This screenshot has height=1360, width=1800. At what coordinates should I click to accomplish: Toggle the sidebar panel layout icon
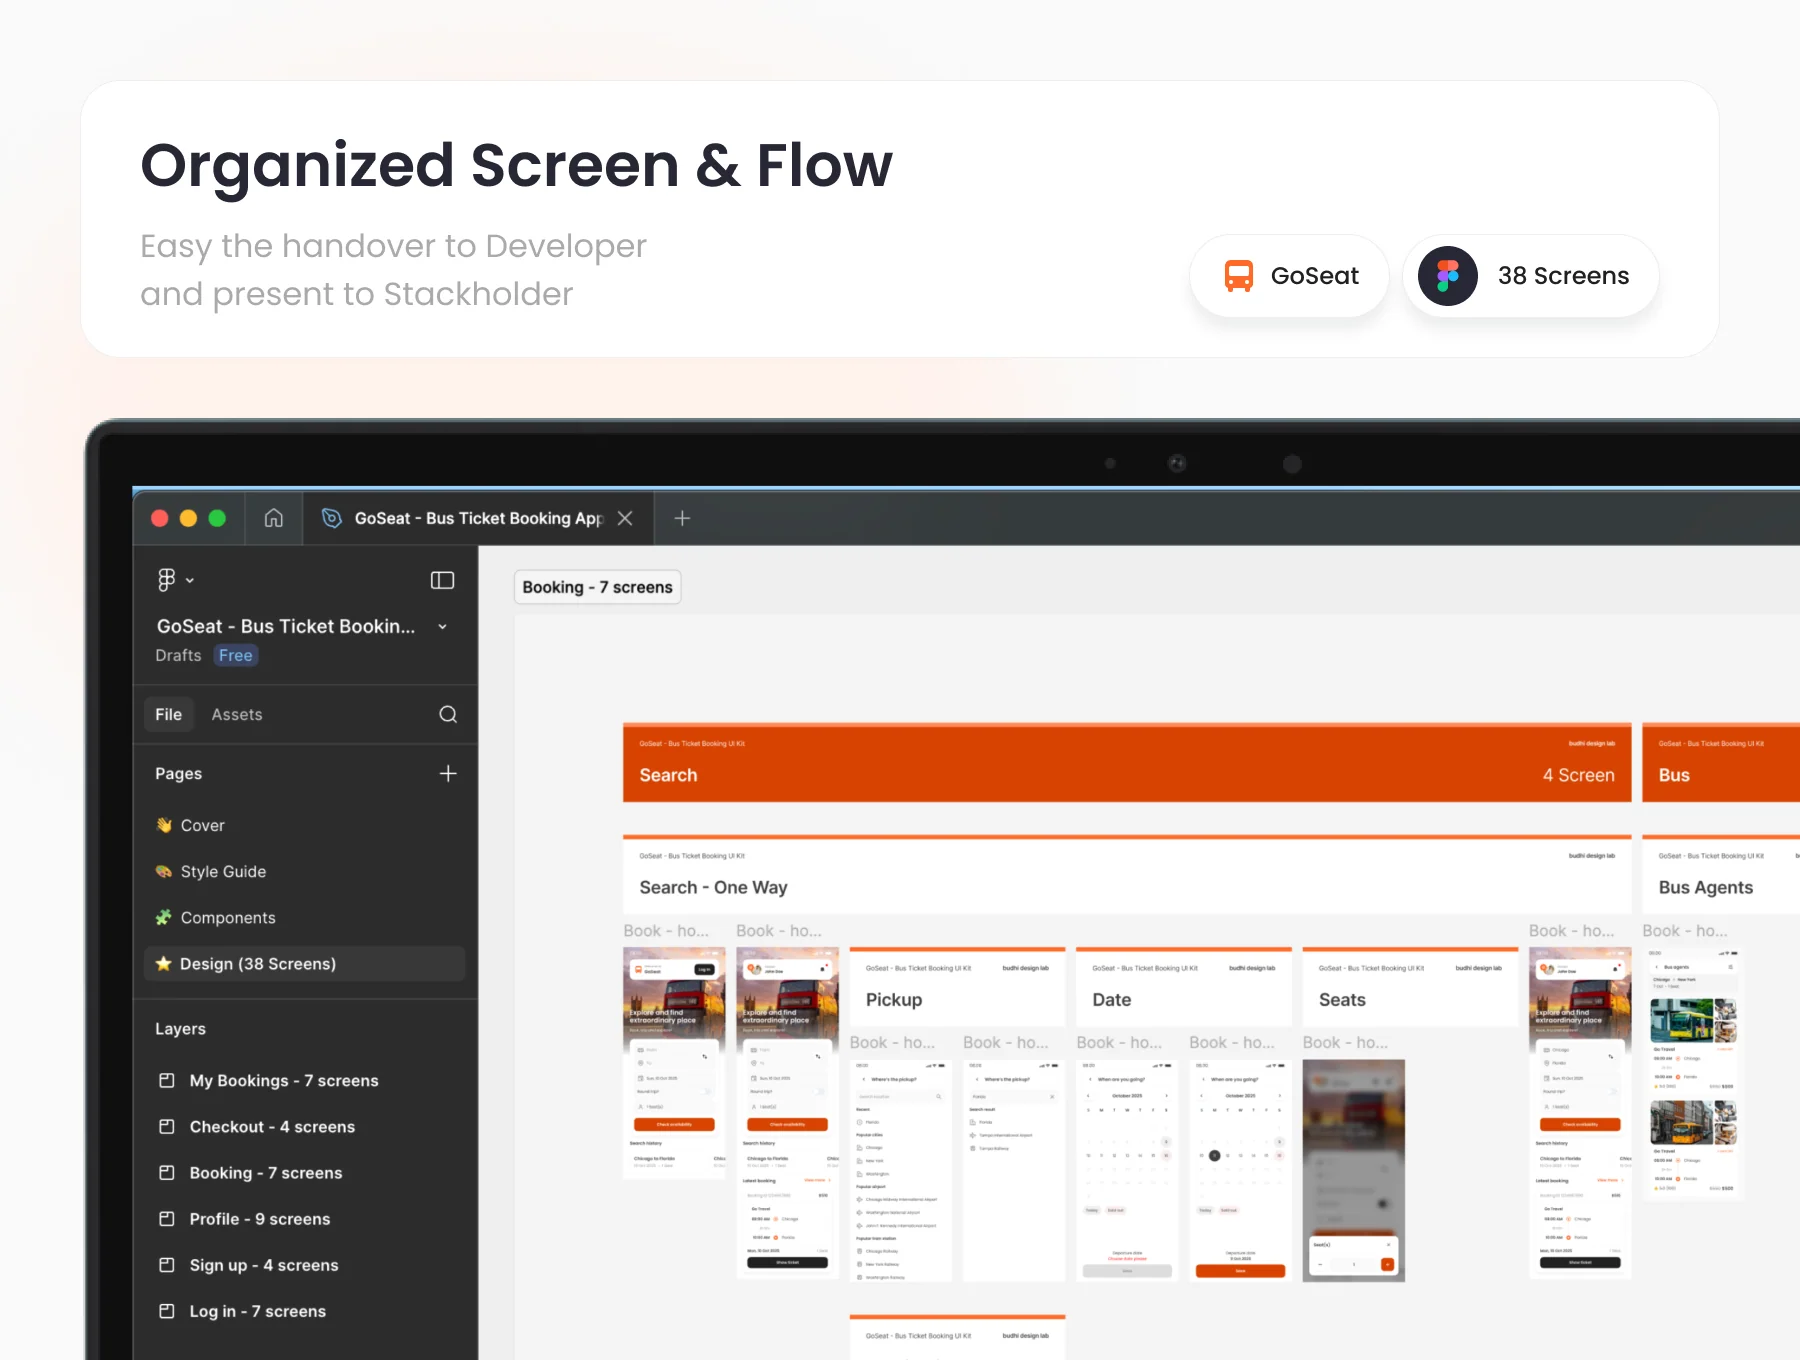point(442,580)
